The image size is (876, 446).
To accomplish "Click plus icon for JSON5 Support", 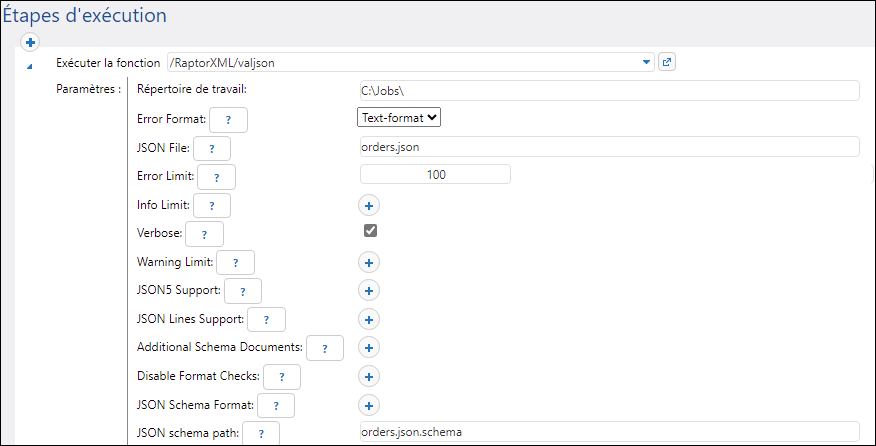I will 368,291.
